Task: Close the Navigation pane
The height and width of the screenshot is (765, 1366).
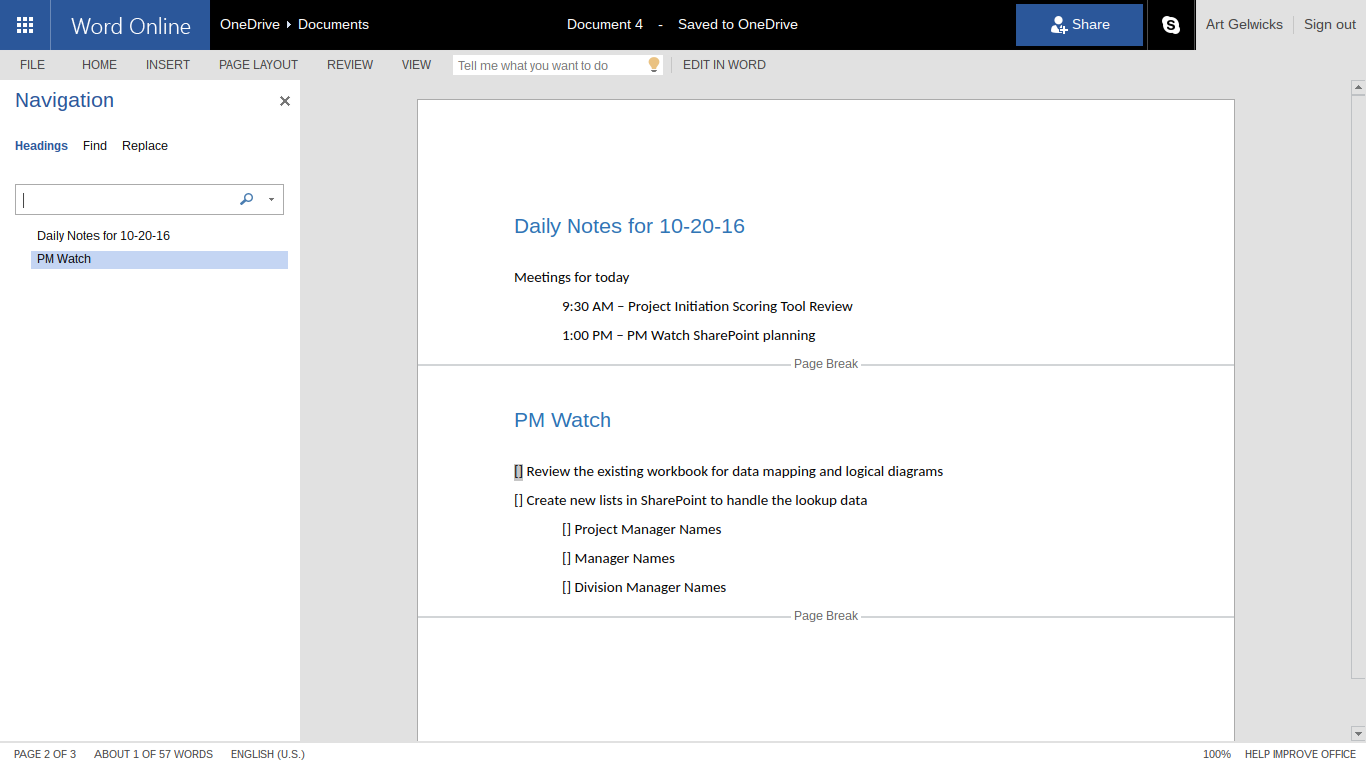Action: [285, 101]
